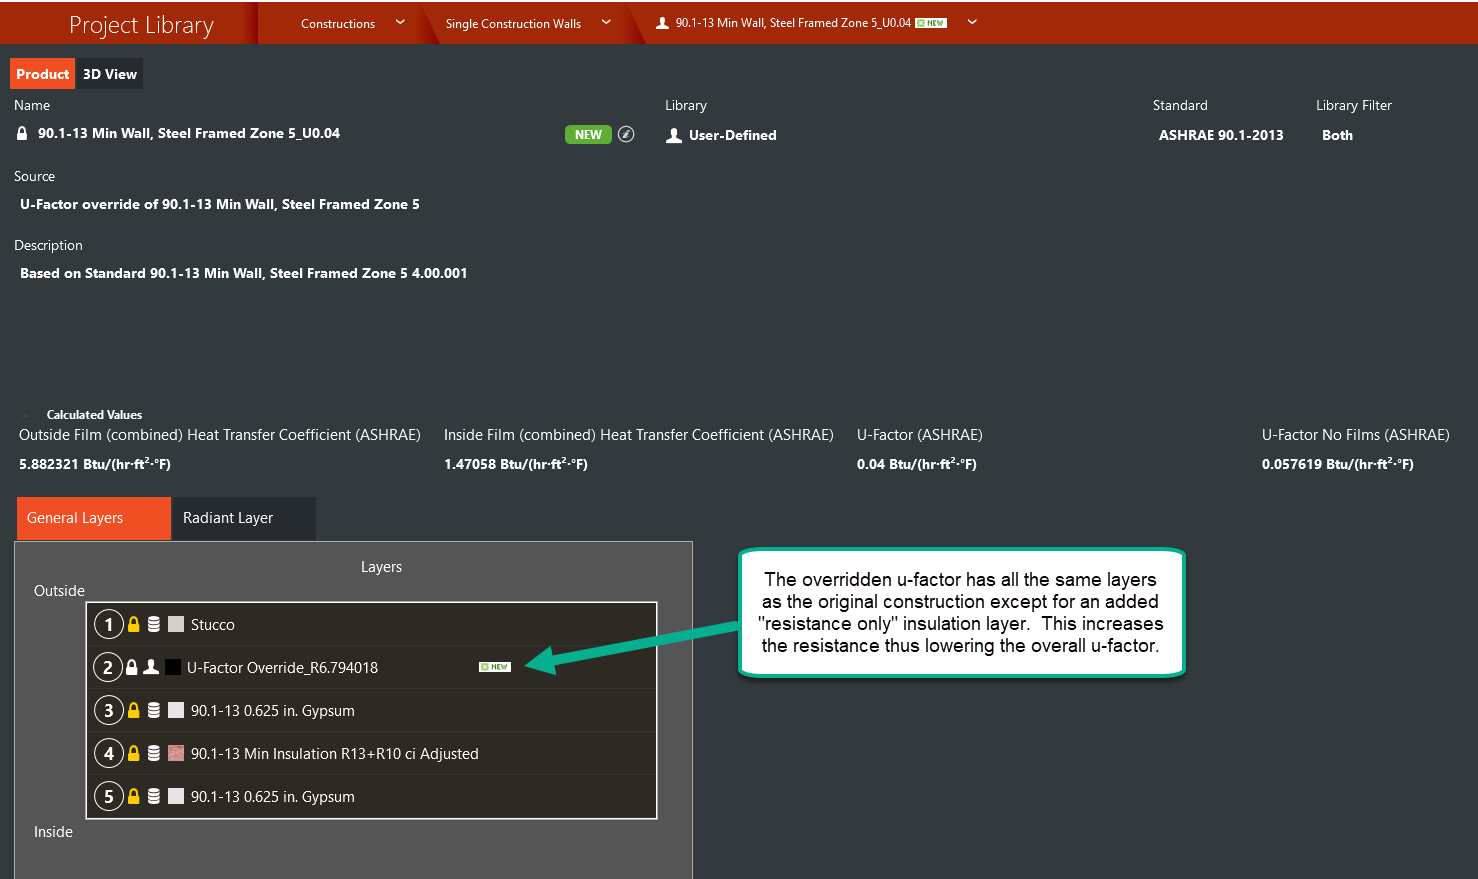Click the layer number 3 circle

click(x=108, y=710)
